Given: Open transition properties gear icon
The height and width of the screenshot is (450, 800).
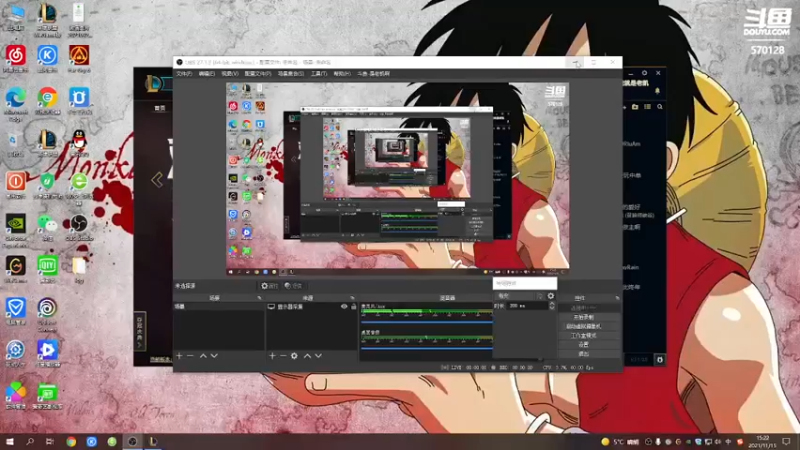Looking at the screenshot, I should pyautogui.click(x=551, y=296).
